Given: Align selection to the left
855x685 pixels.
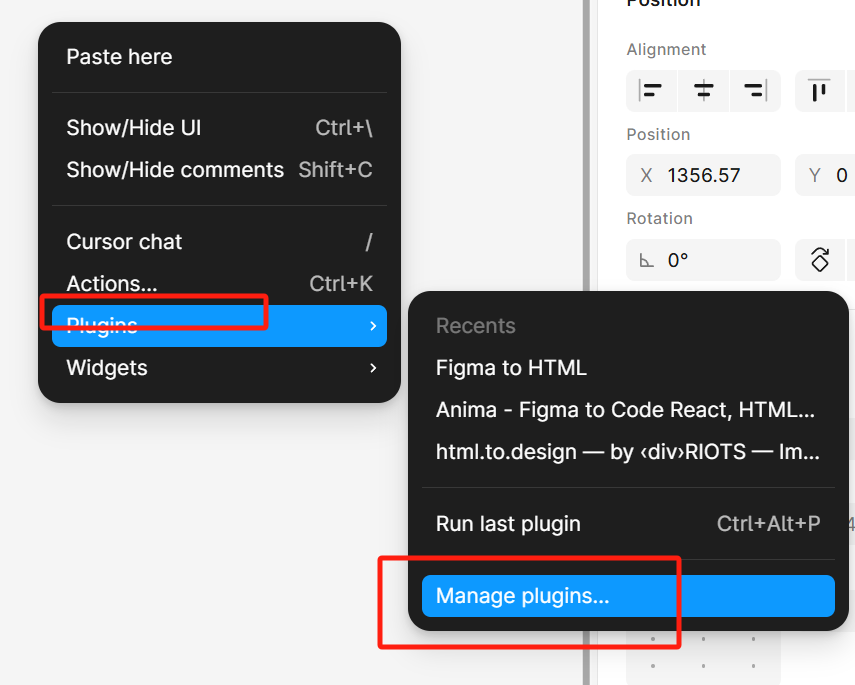Looking at the screenshot, I should (652, 91).
